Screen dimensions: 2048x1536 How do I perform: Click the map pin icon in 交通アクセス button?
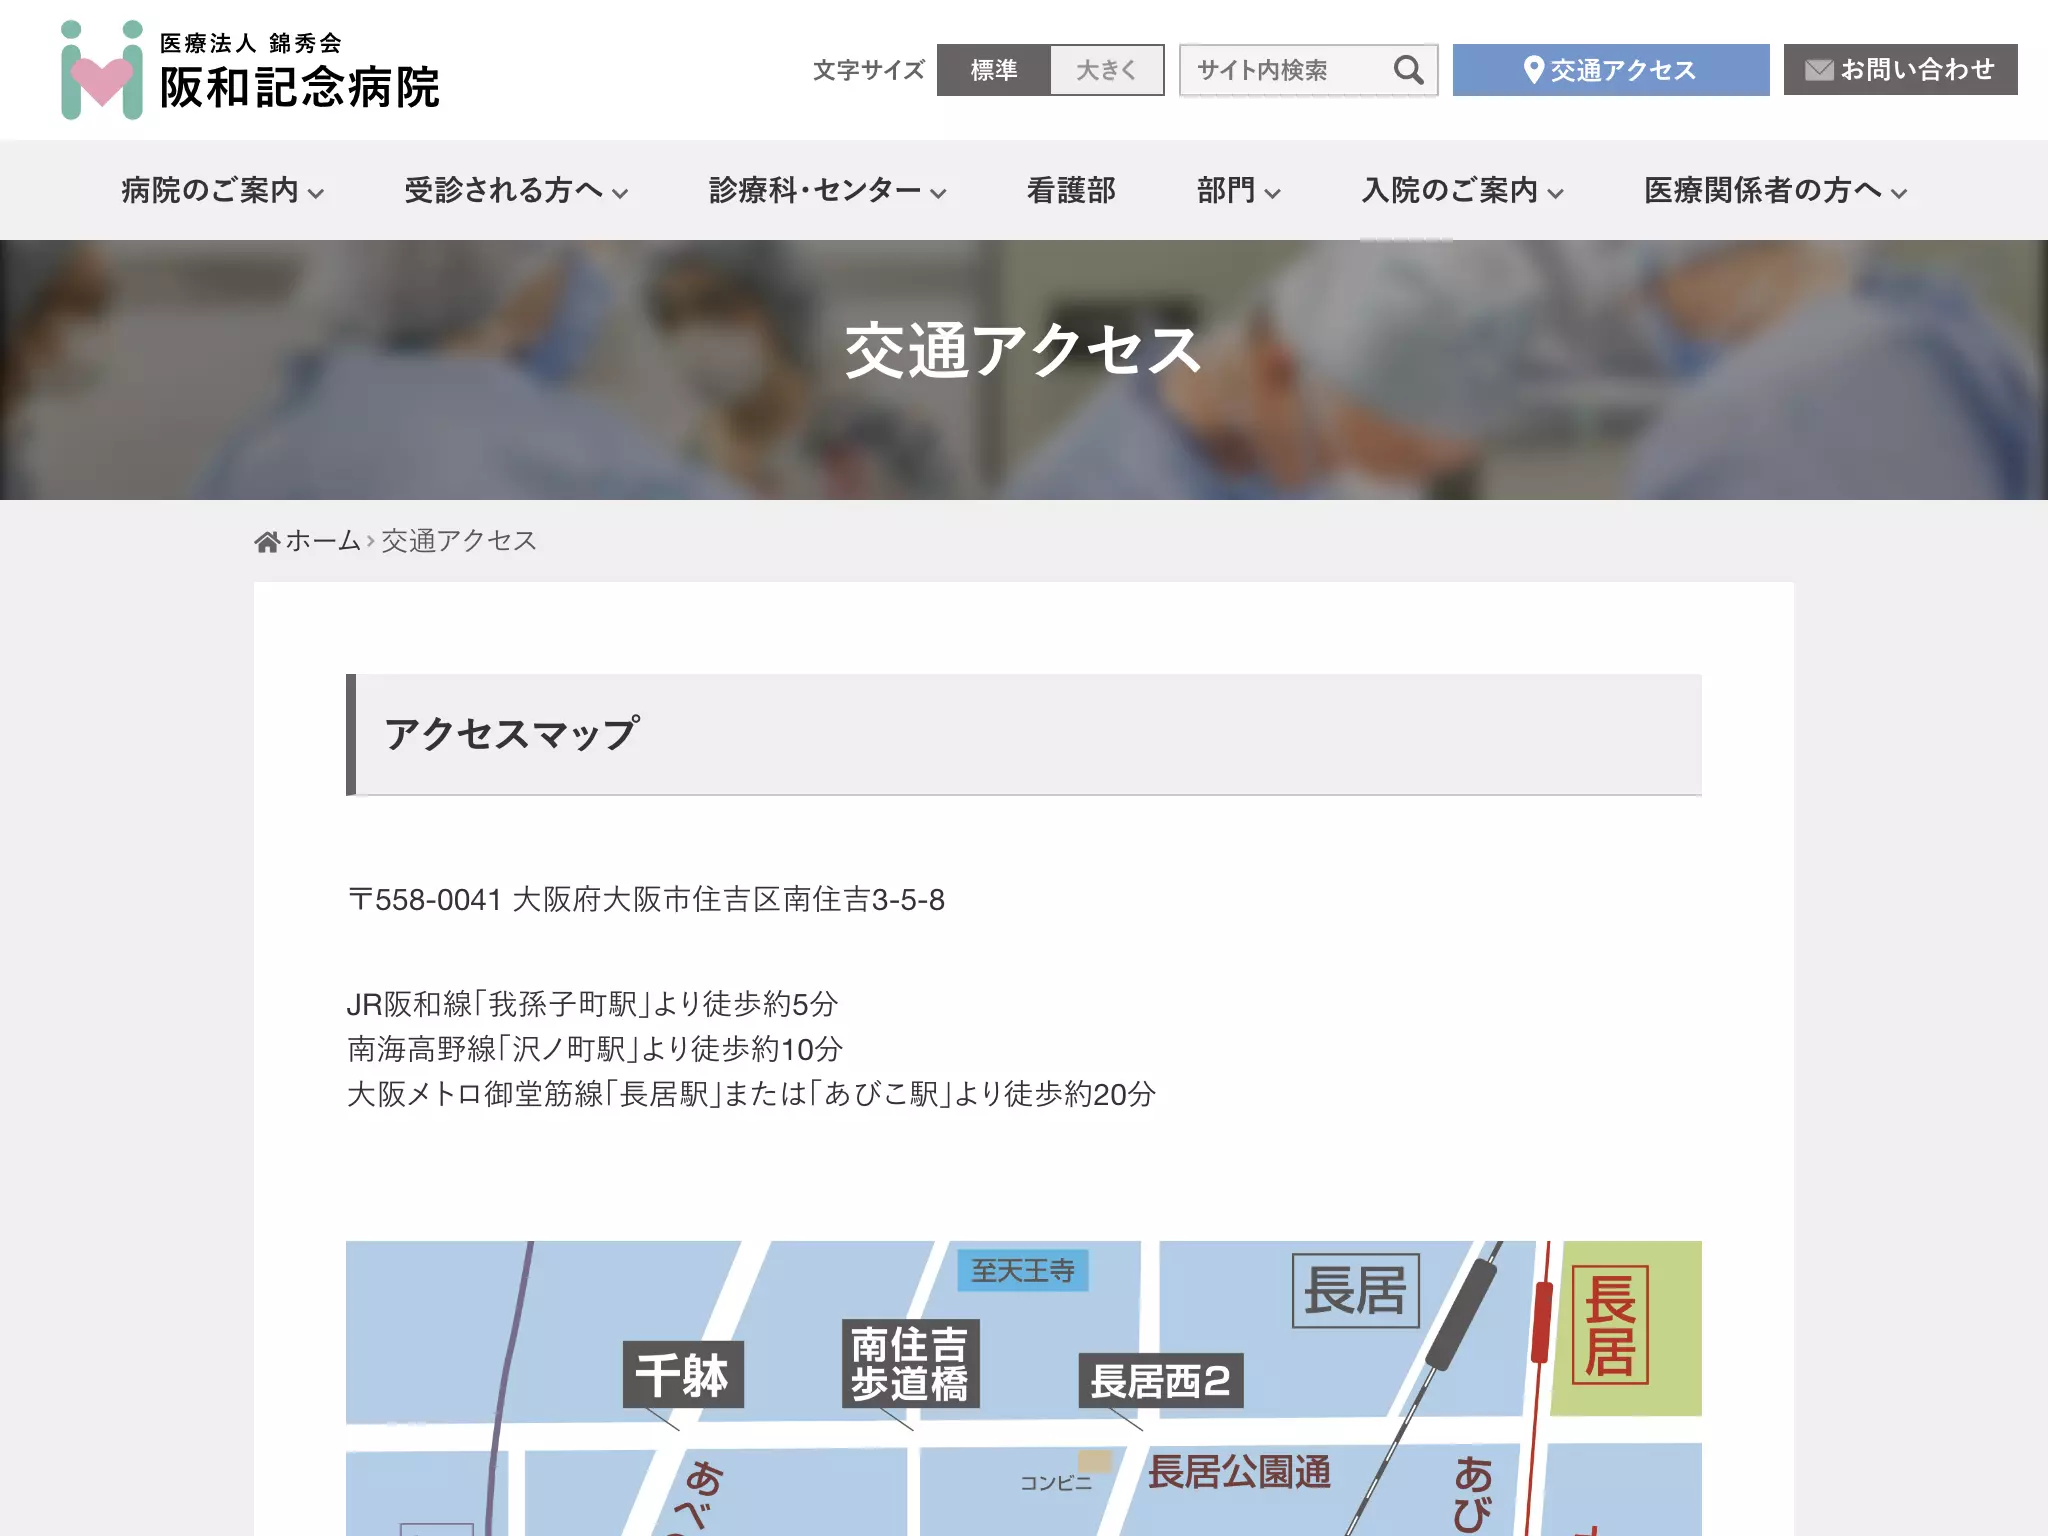coord(1533,70)
